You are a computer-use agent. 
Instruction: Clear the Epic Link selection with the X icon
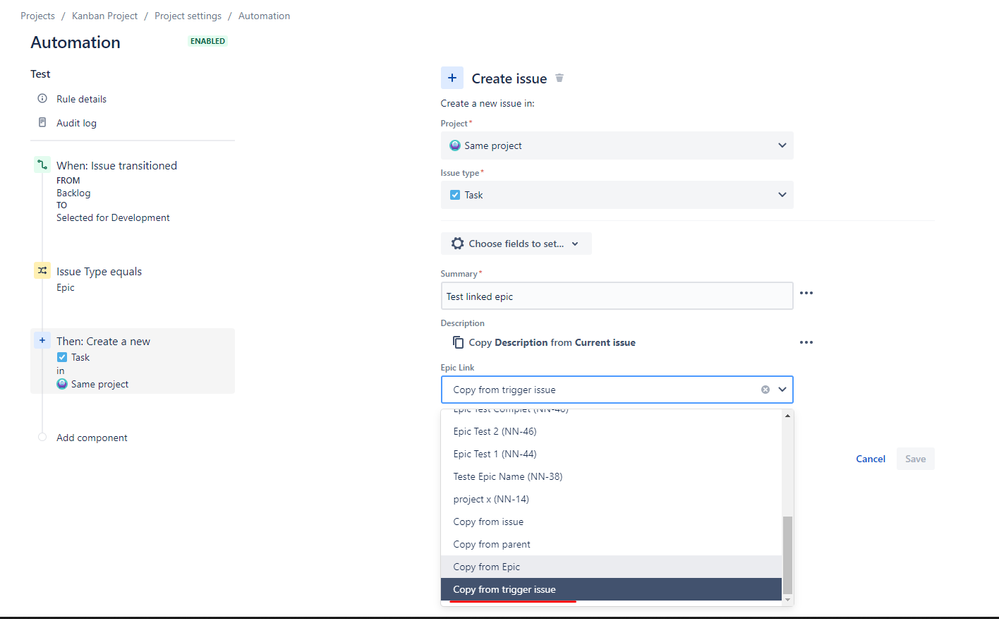click(x=765, y=390)
